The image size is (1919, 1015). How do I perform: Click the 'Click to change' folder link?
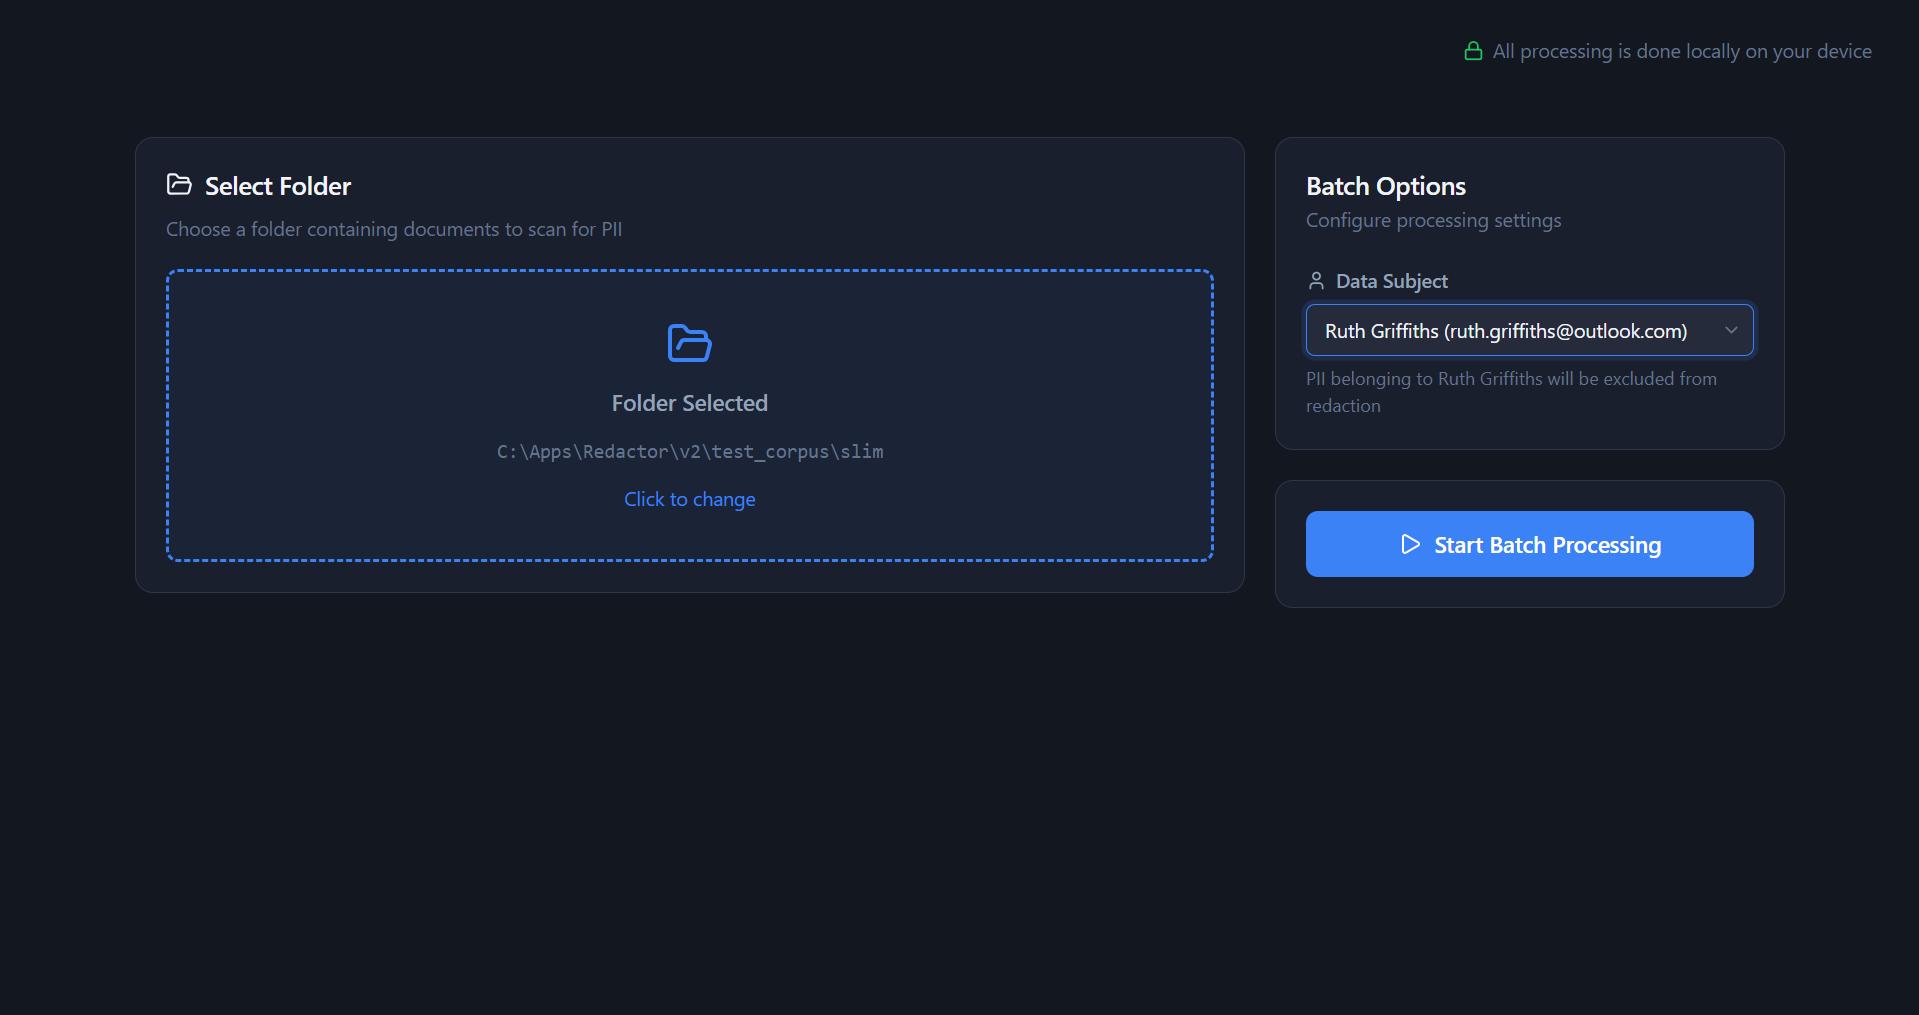(689, 499)
